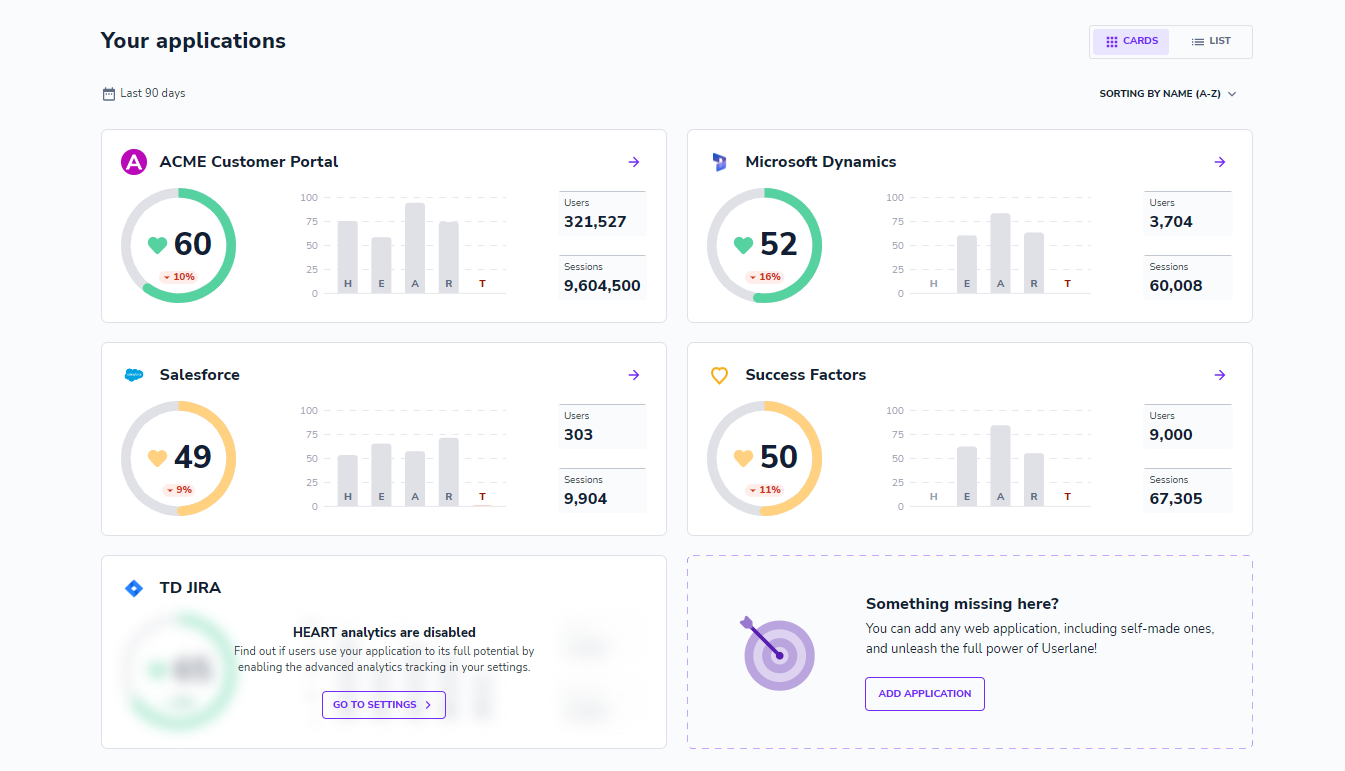Open the ACME Customer Portal title

tap(249, 162)
